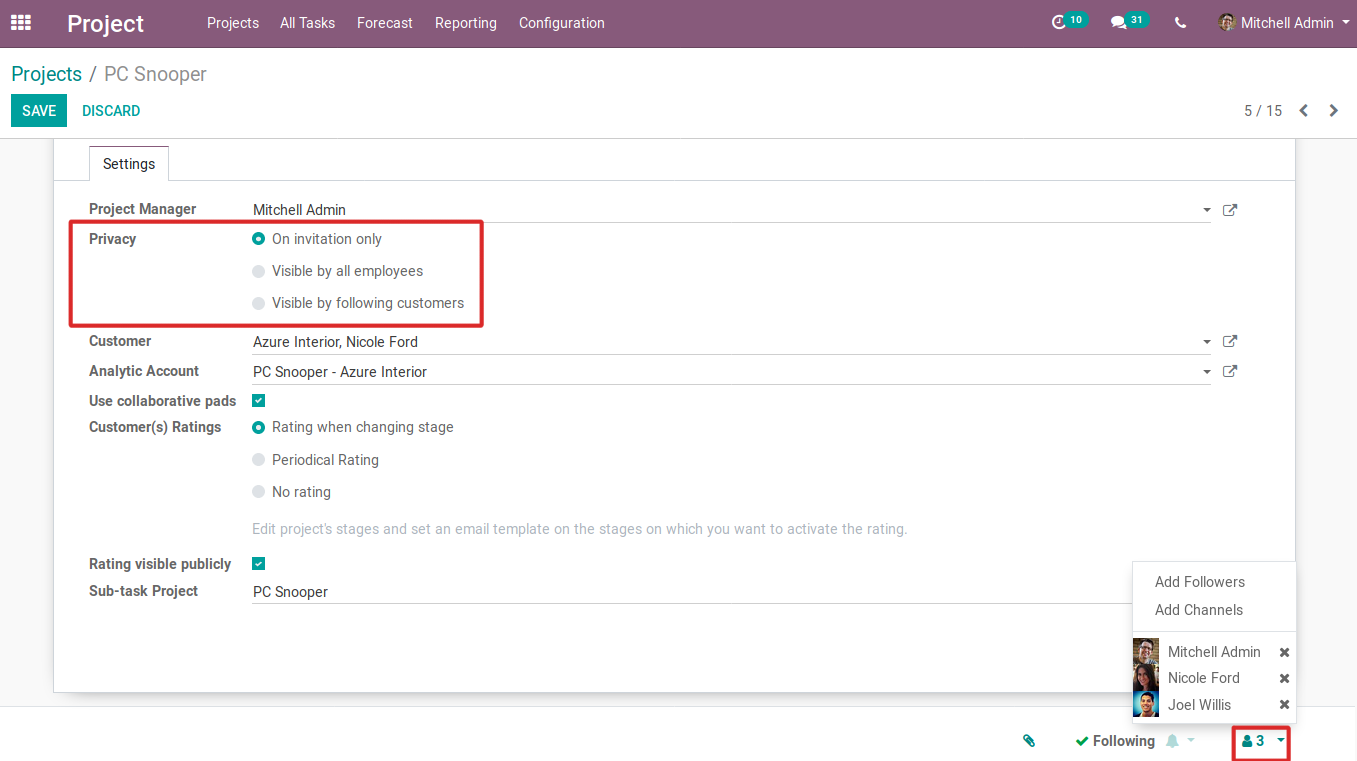Click the Privacy field label

[x=113, y=239]
